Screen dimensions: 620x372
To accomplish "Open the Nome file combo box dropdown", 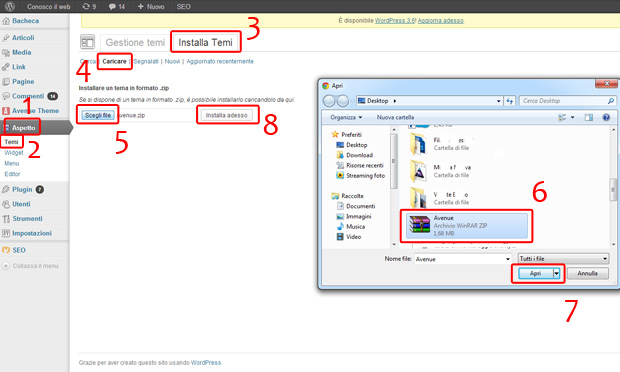I will pos(508,259).
